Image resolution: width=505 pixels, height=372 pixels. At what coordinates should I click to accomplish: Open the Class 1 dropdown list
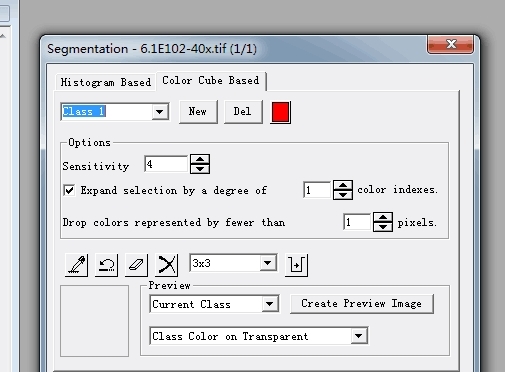(160, 112)
